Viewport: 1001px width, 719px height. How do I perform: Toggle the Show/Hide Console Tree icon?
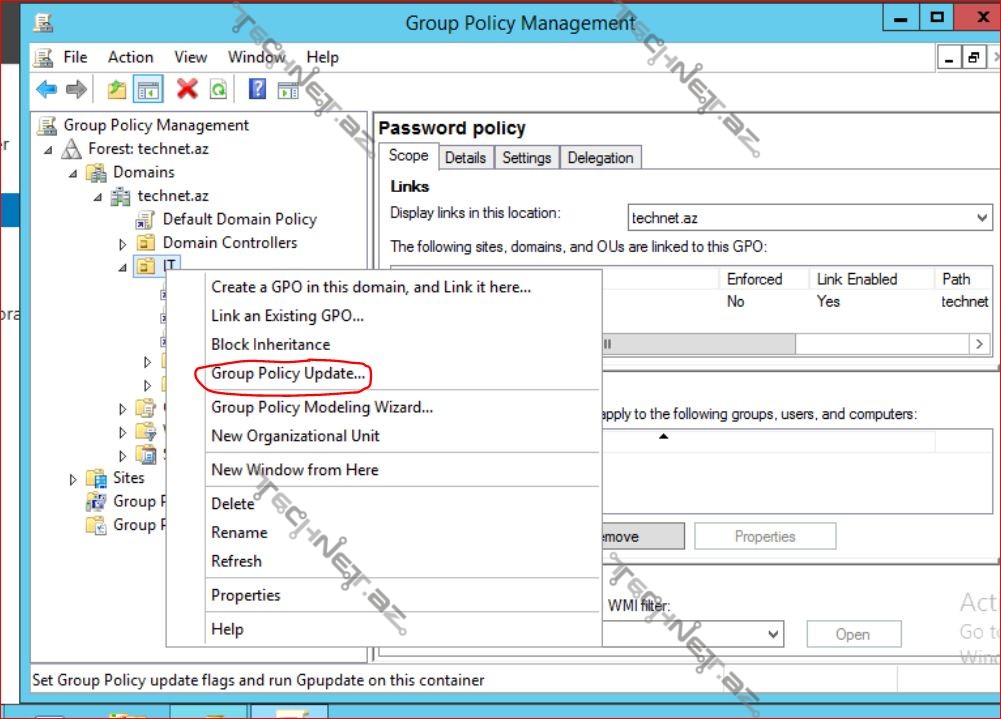pyautogui.click(x=149, y=90)
